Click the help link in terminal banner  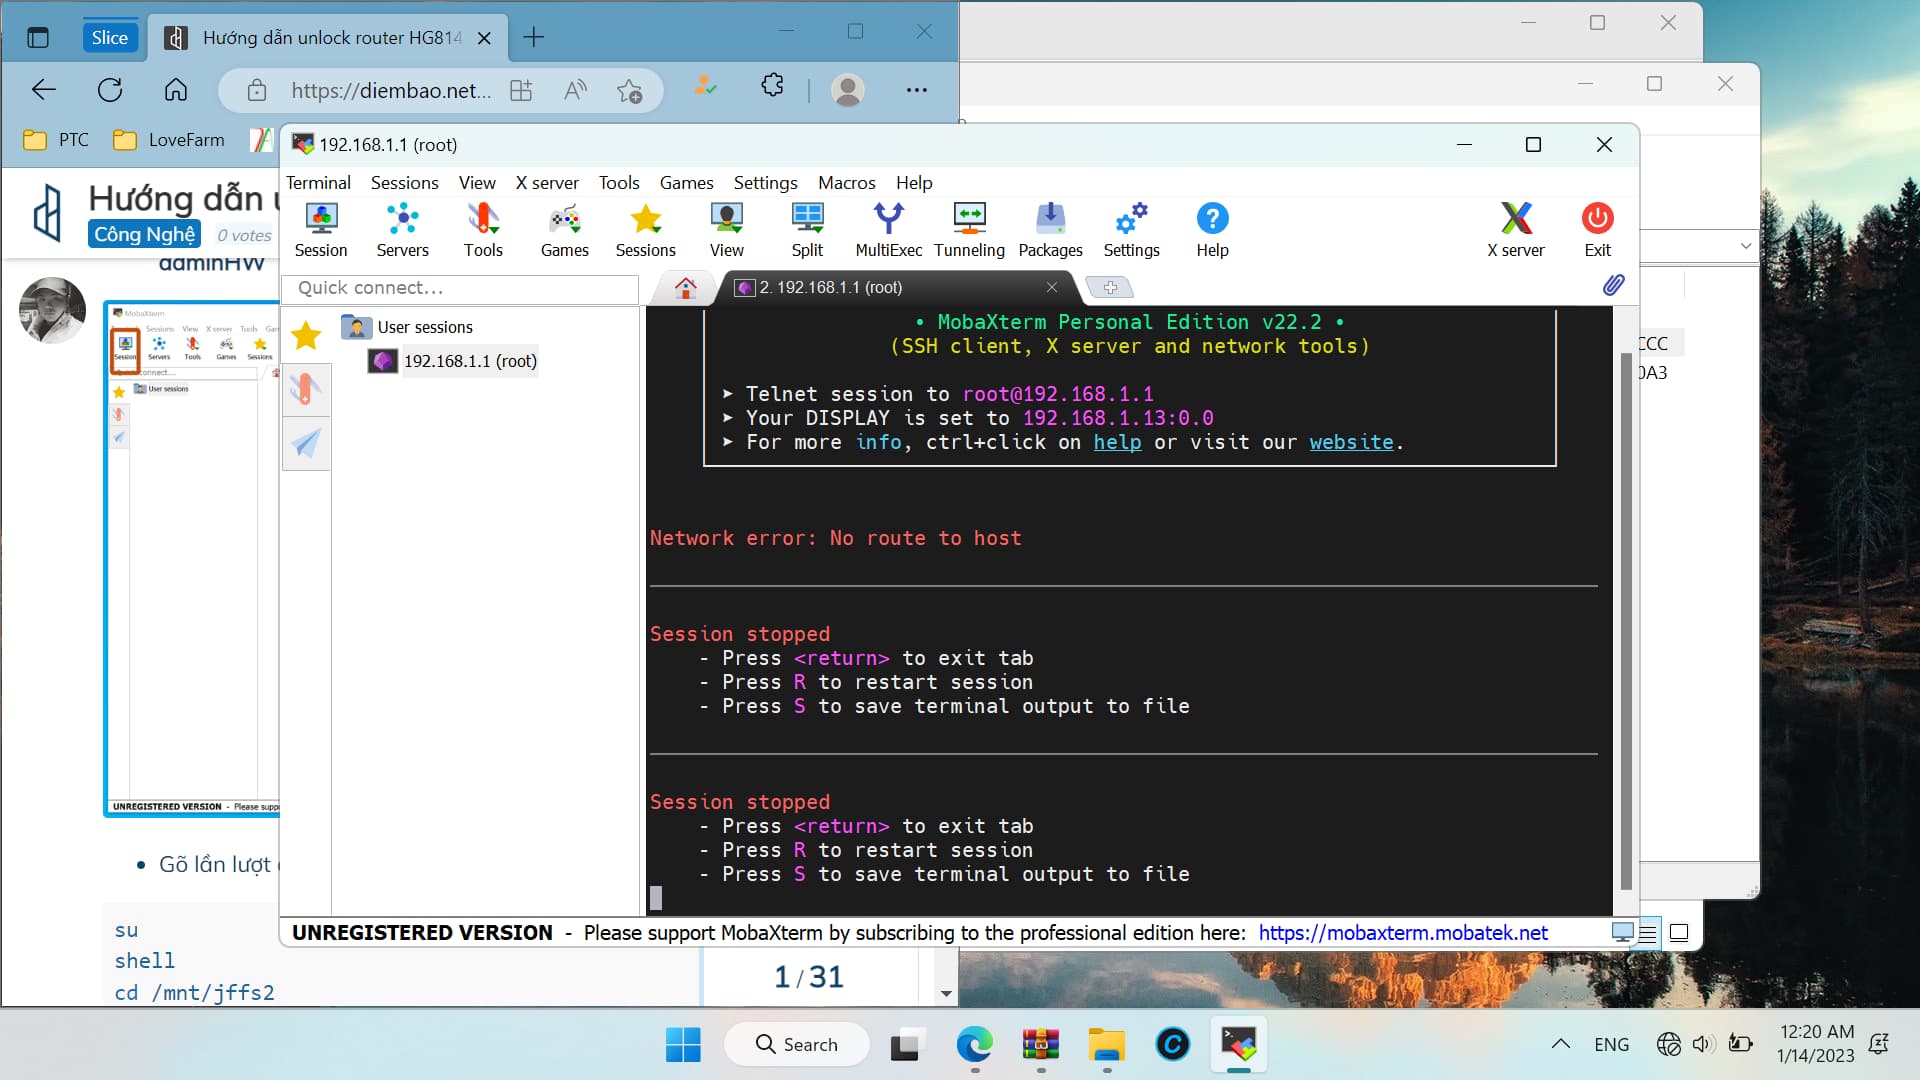(1117, 442)
